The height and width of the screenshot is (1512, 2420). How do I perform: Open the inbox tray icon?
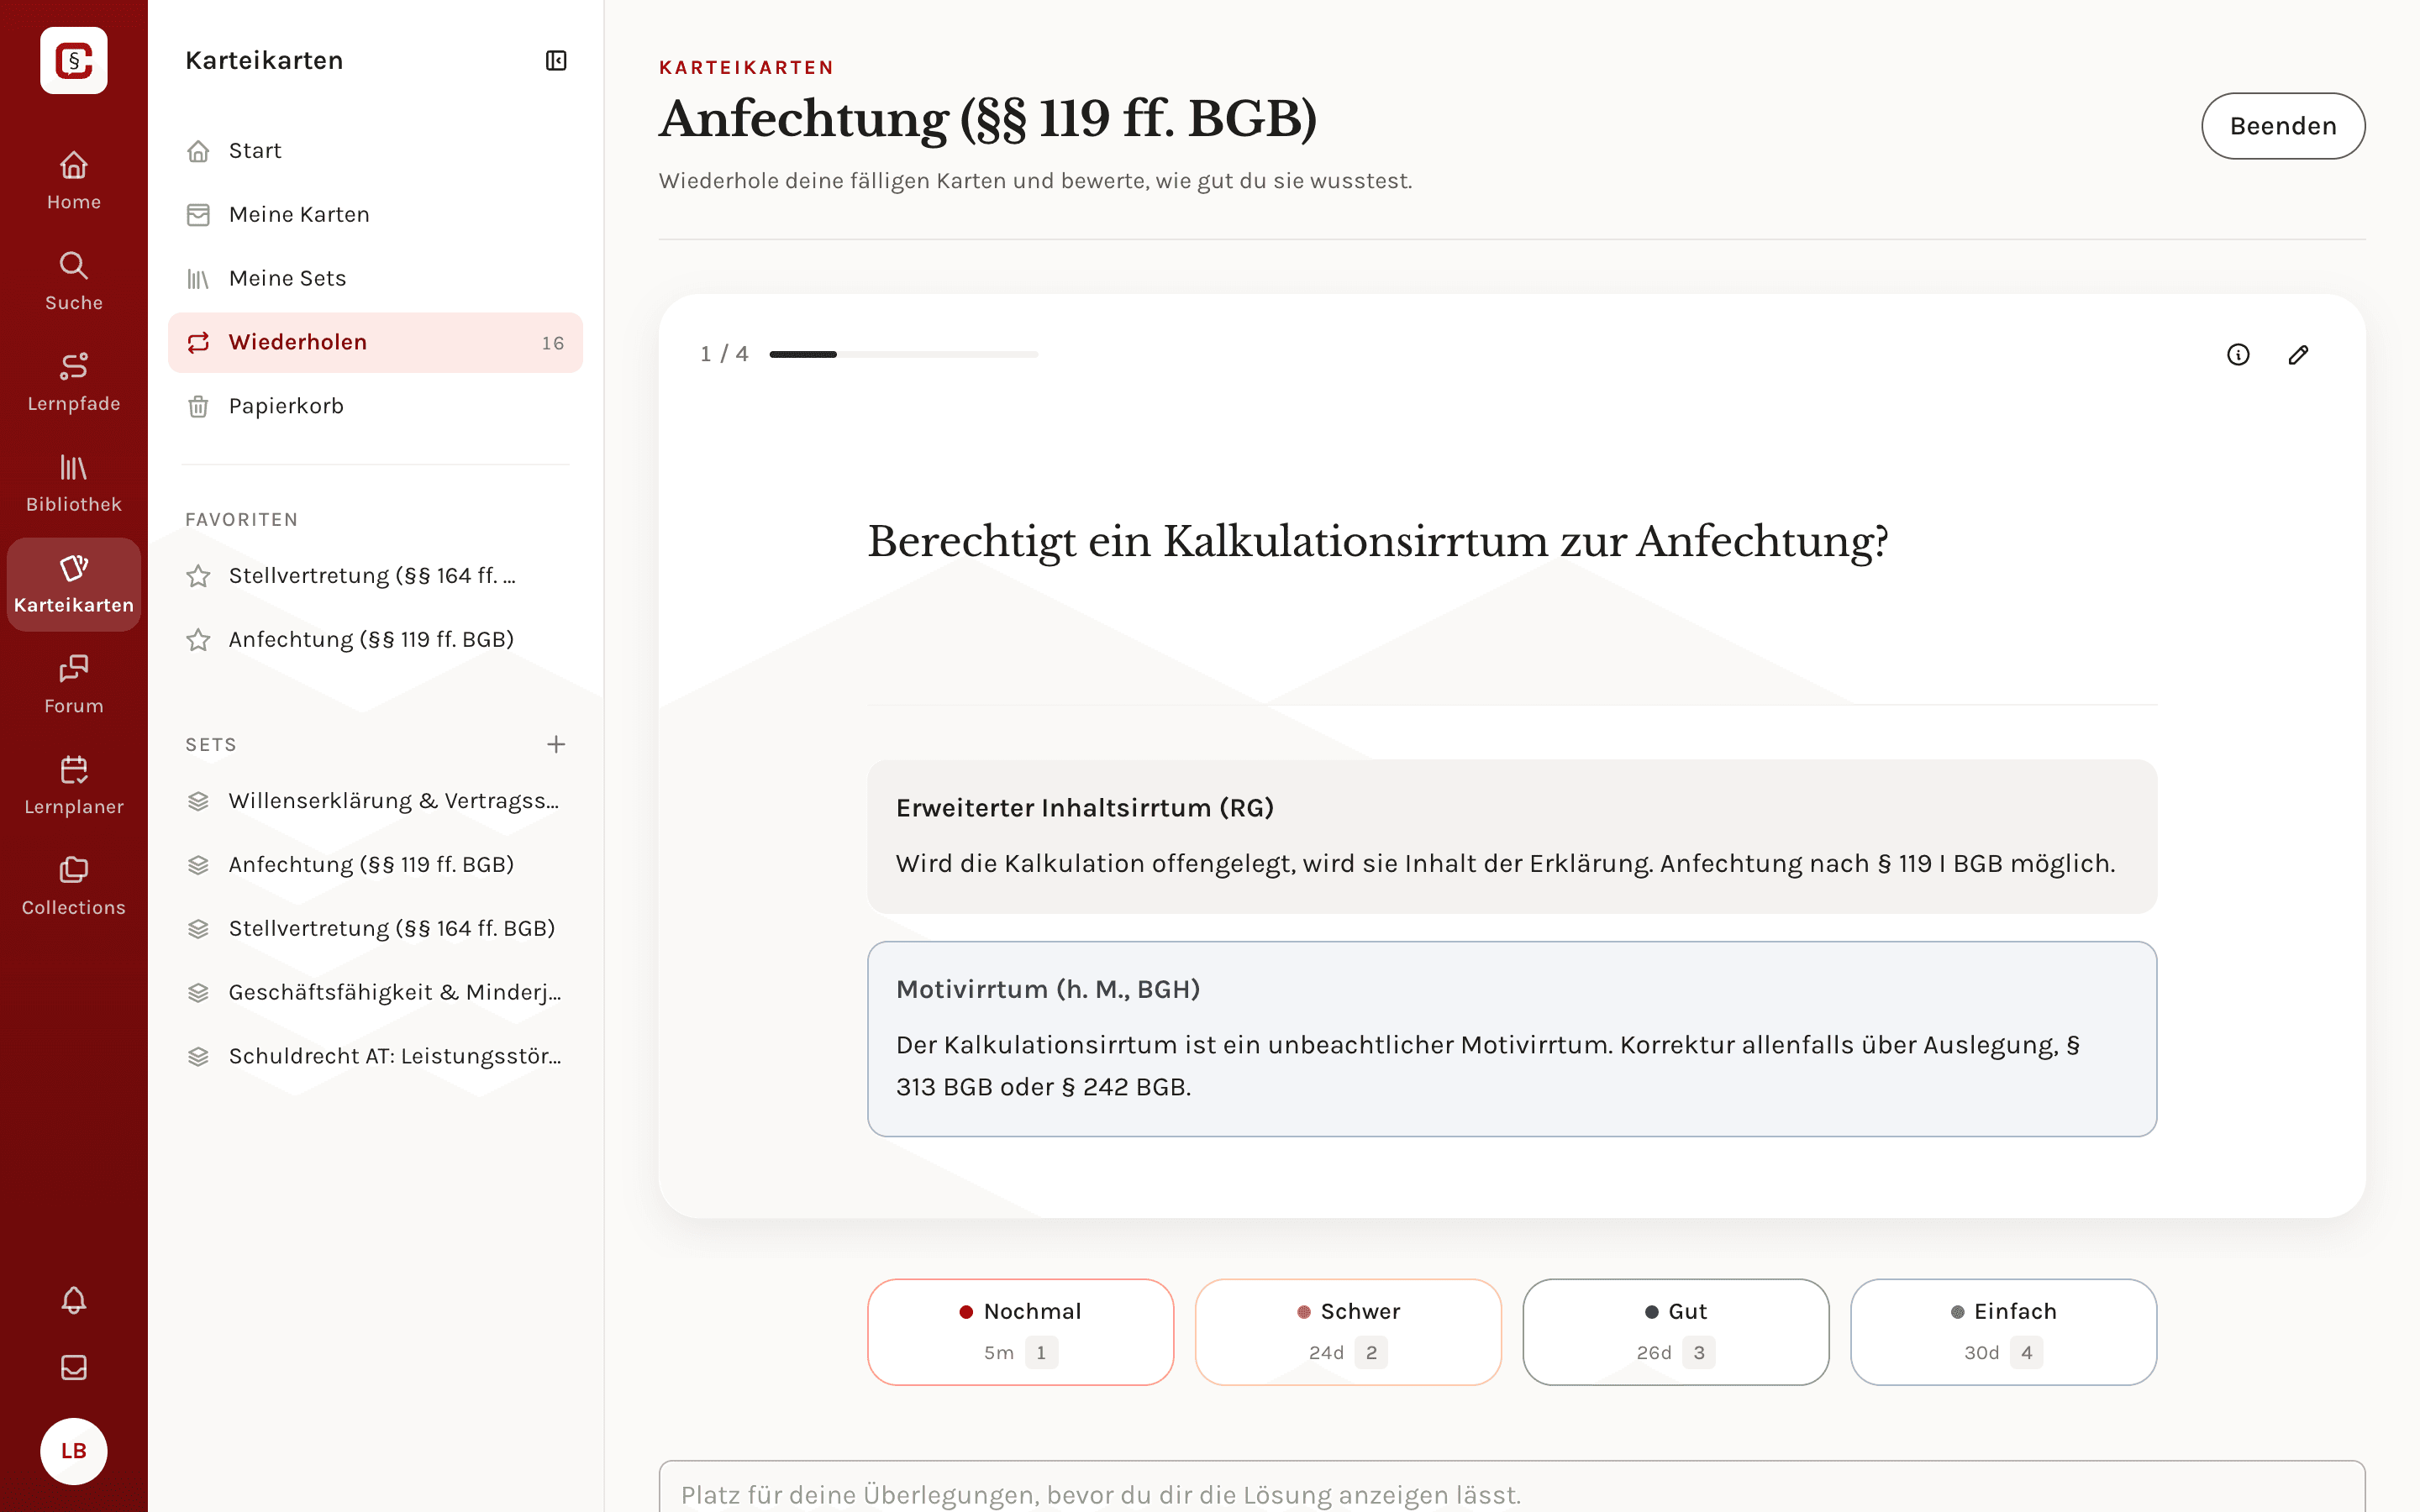(74, 1367)
